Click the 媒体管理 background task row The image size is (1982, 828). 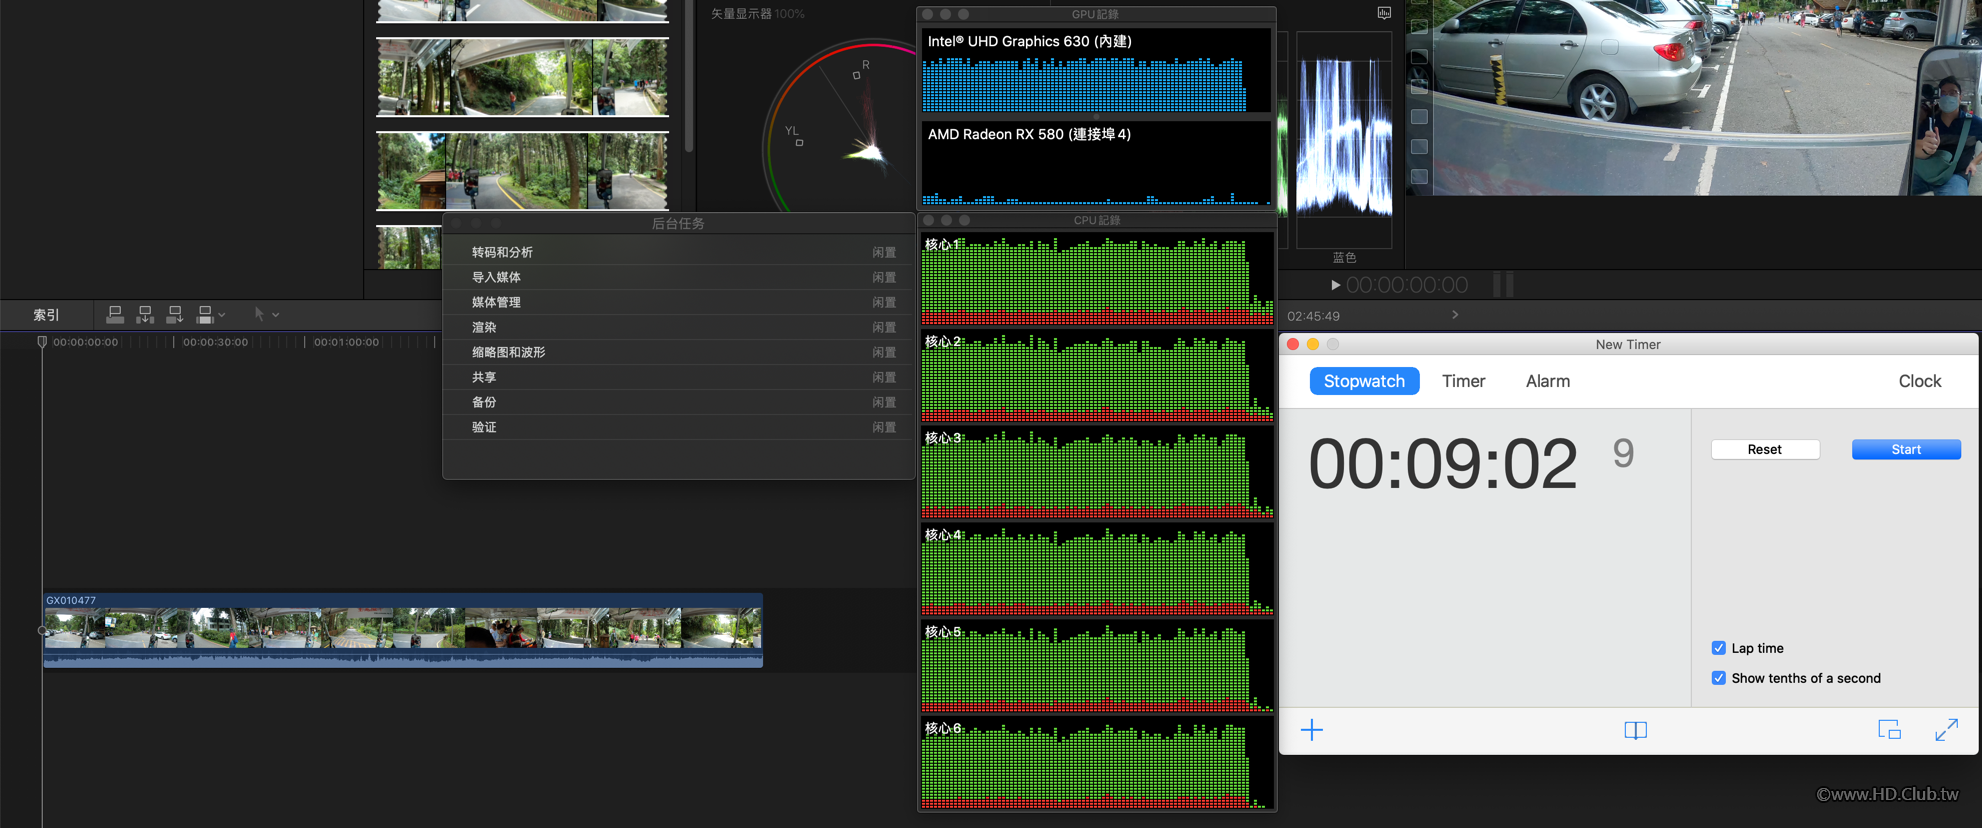[679, 302]
